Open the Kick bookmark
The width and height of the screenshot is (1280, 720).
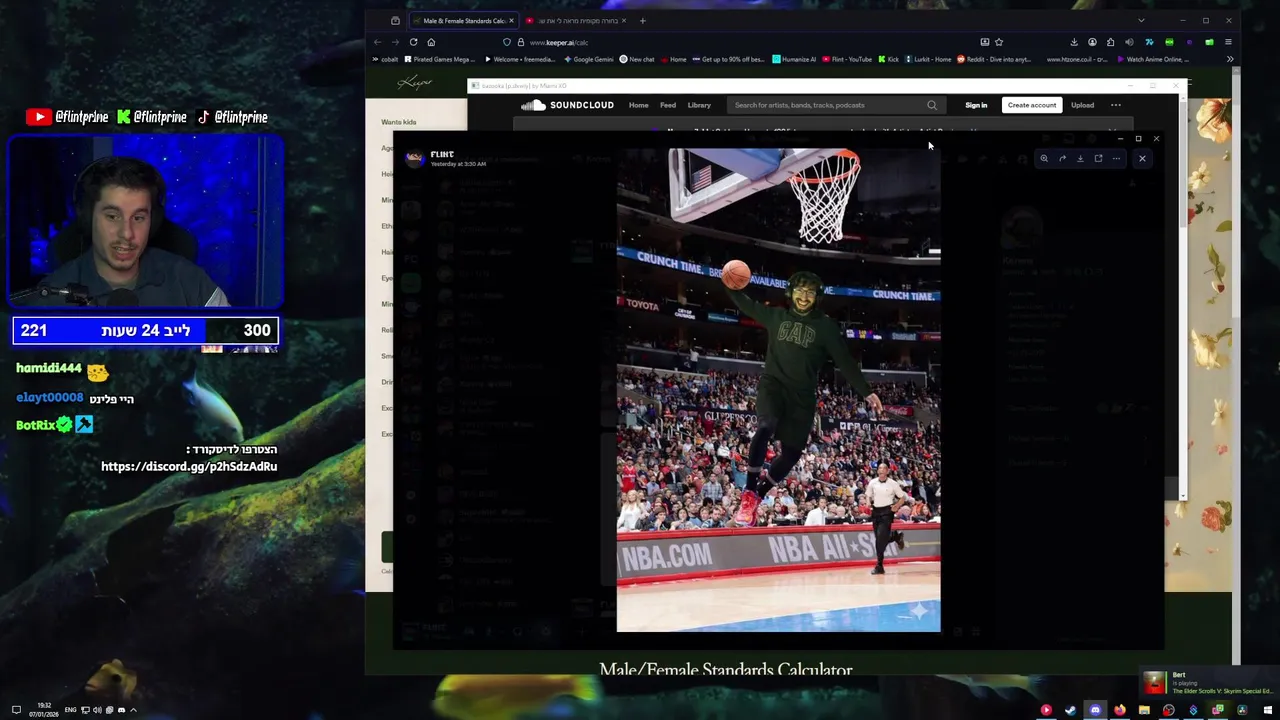[889, 59]
